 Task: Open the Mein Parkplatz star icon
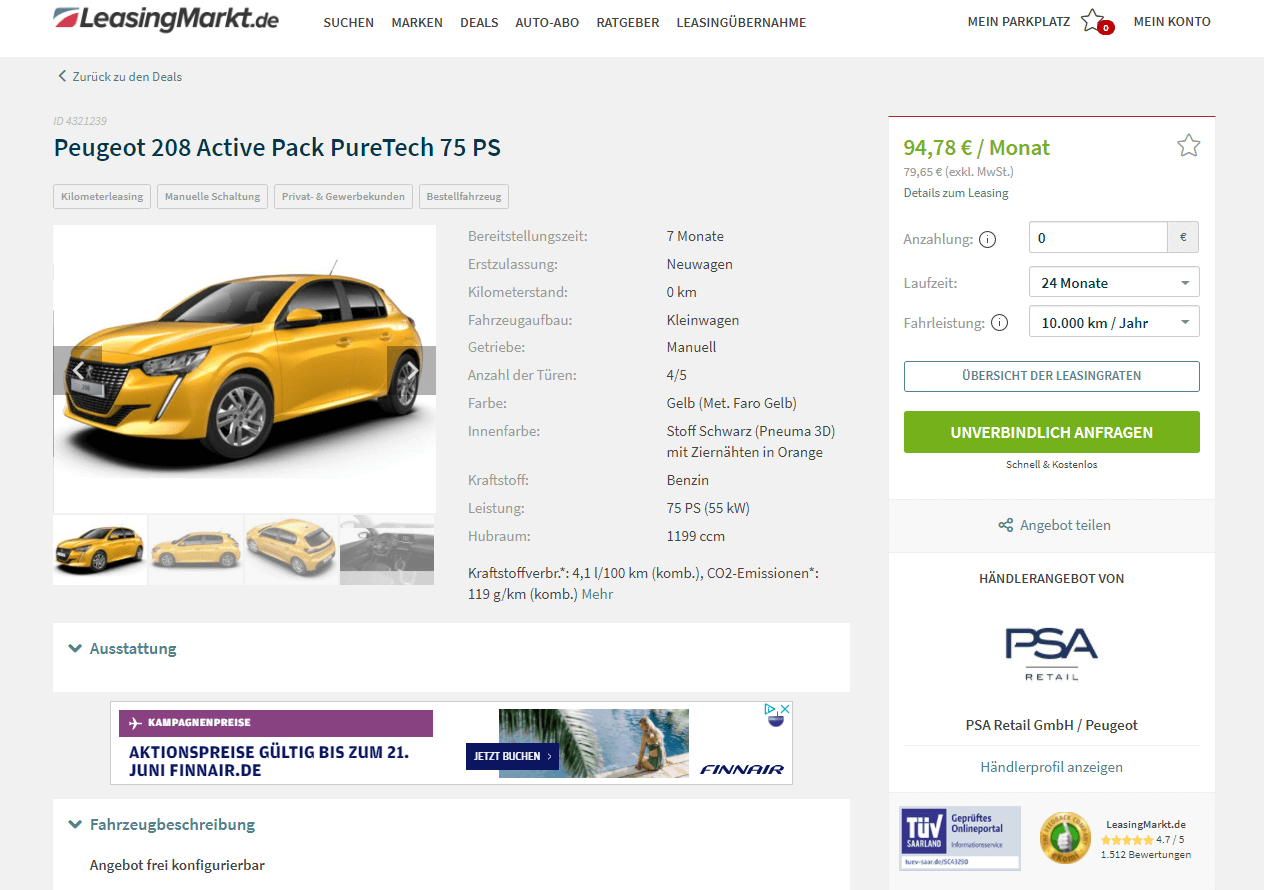coord(1093,20)
